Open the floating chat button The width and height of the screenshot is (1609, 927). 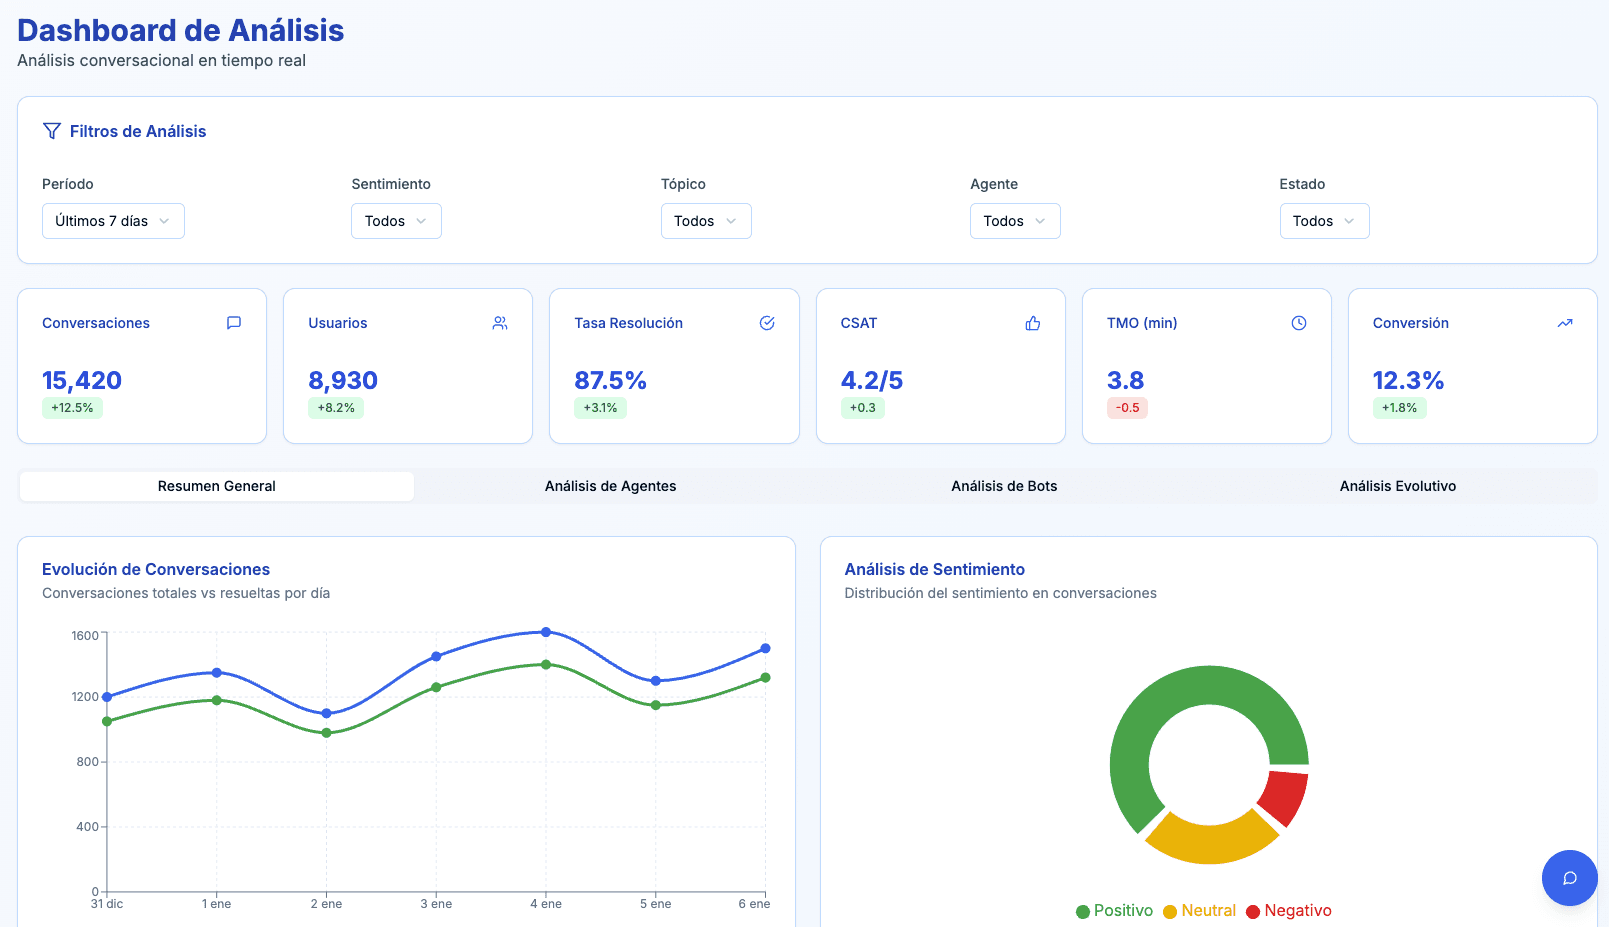pyautogui.click(x=1569, y=878)
